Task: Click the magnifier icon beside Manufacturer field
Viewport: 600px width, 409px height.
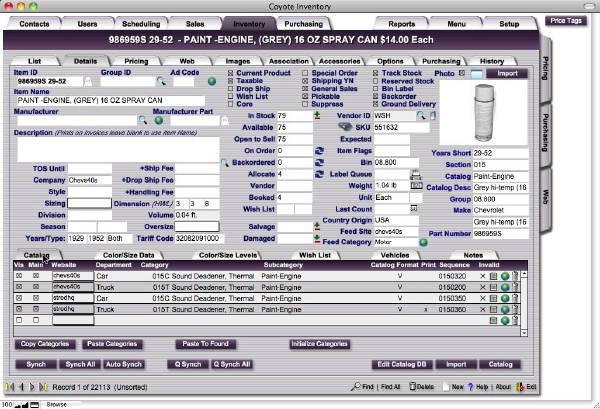Action: coord(143,120)
